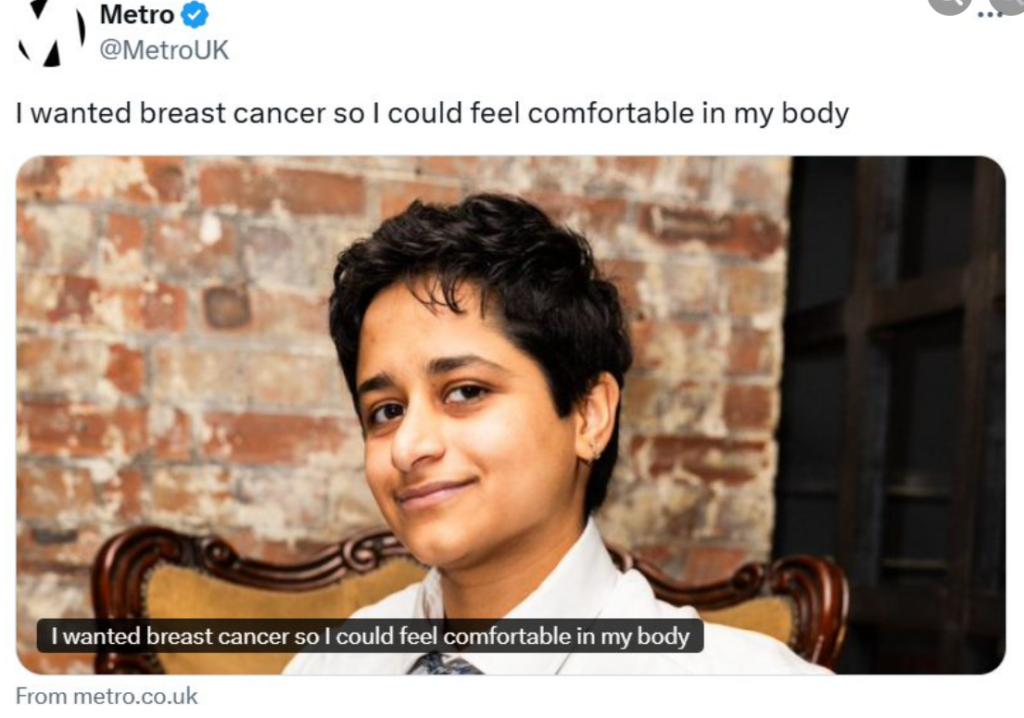Click the partially visible gray circle icon at far right
The image size is (1024, 718).
(1009, 5)
